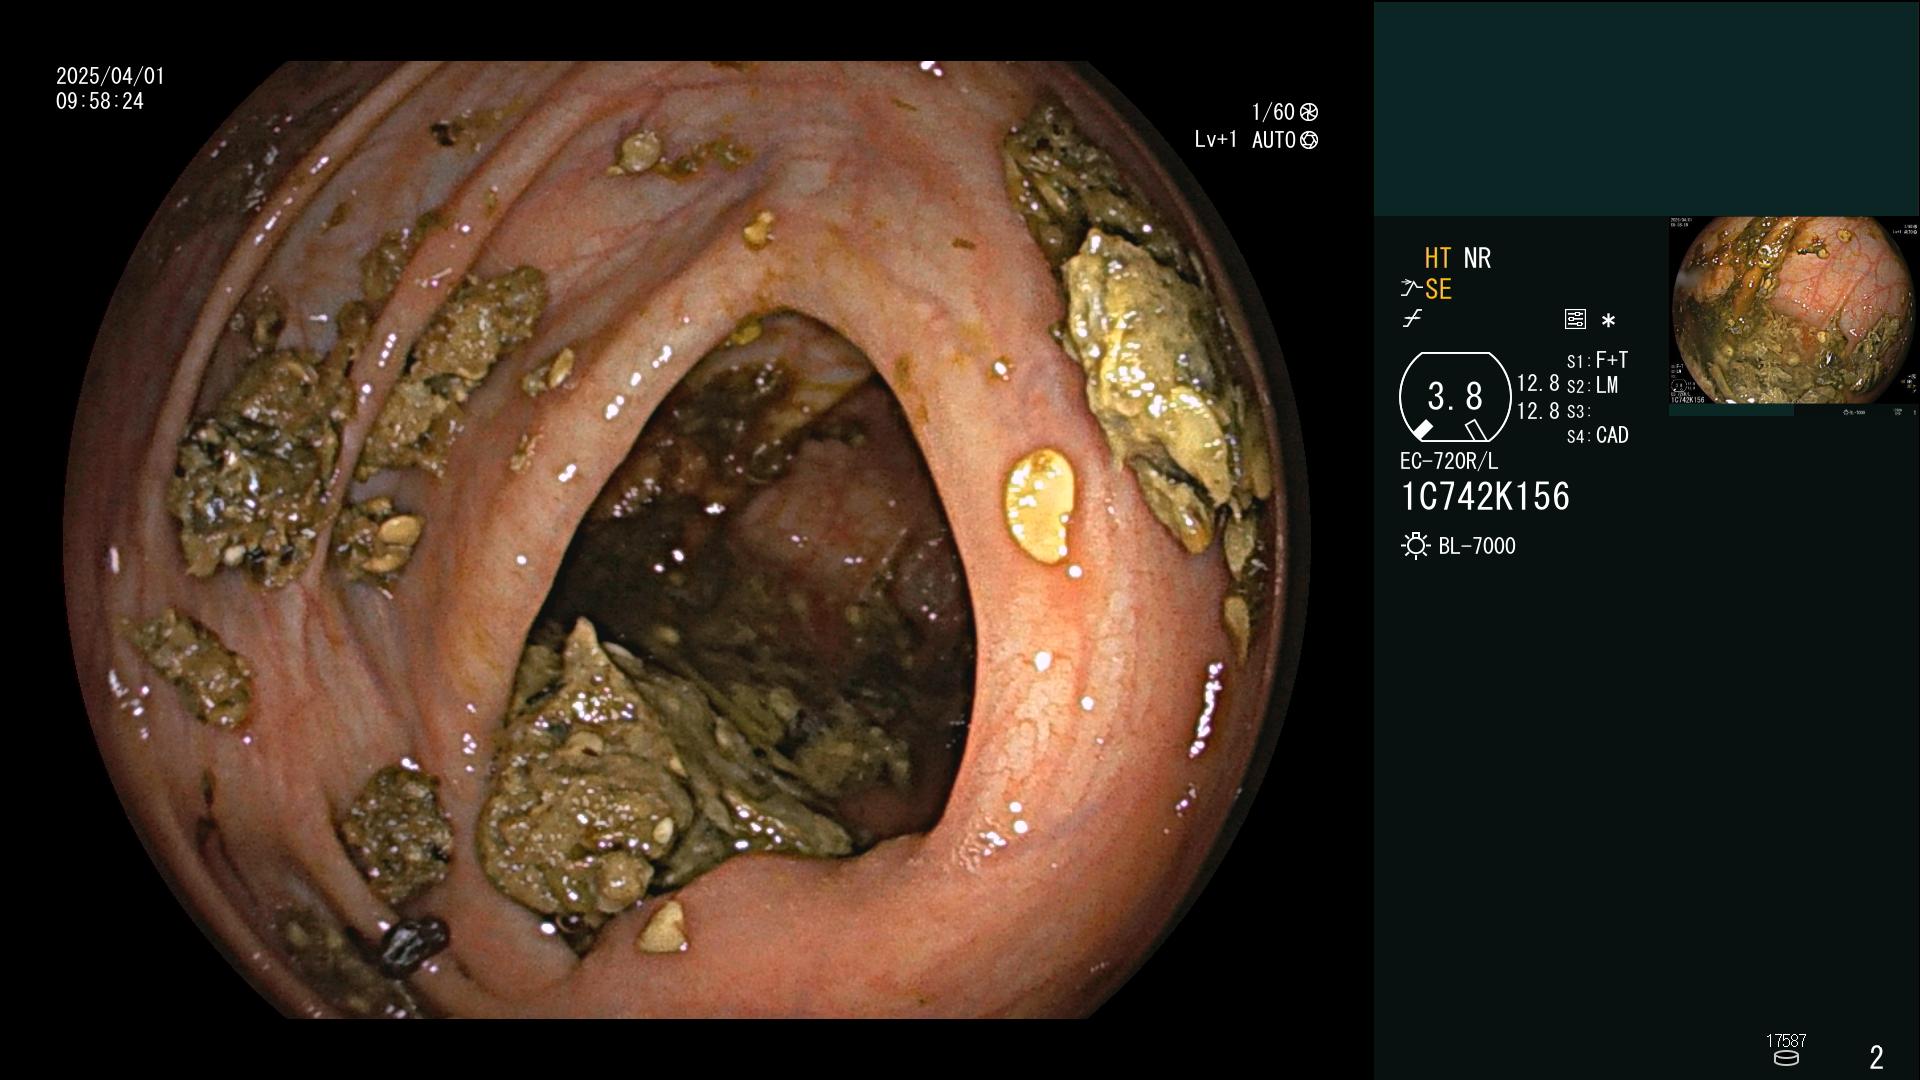Click the AUTO iris mode icon

click(1309, 140)
